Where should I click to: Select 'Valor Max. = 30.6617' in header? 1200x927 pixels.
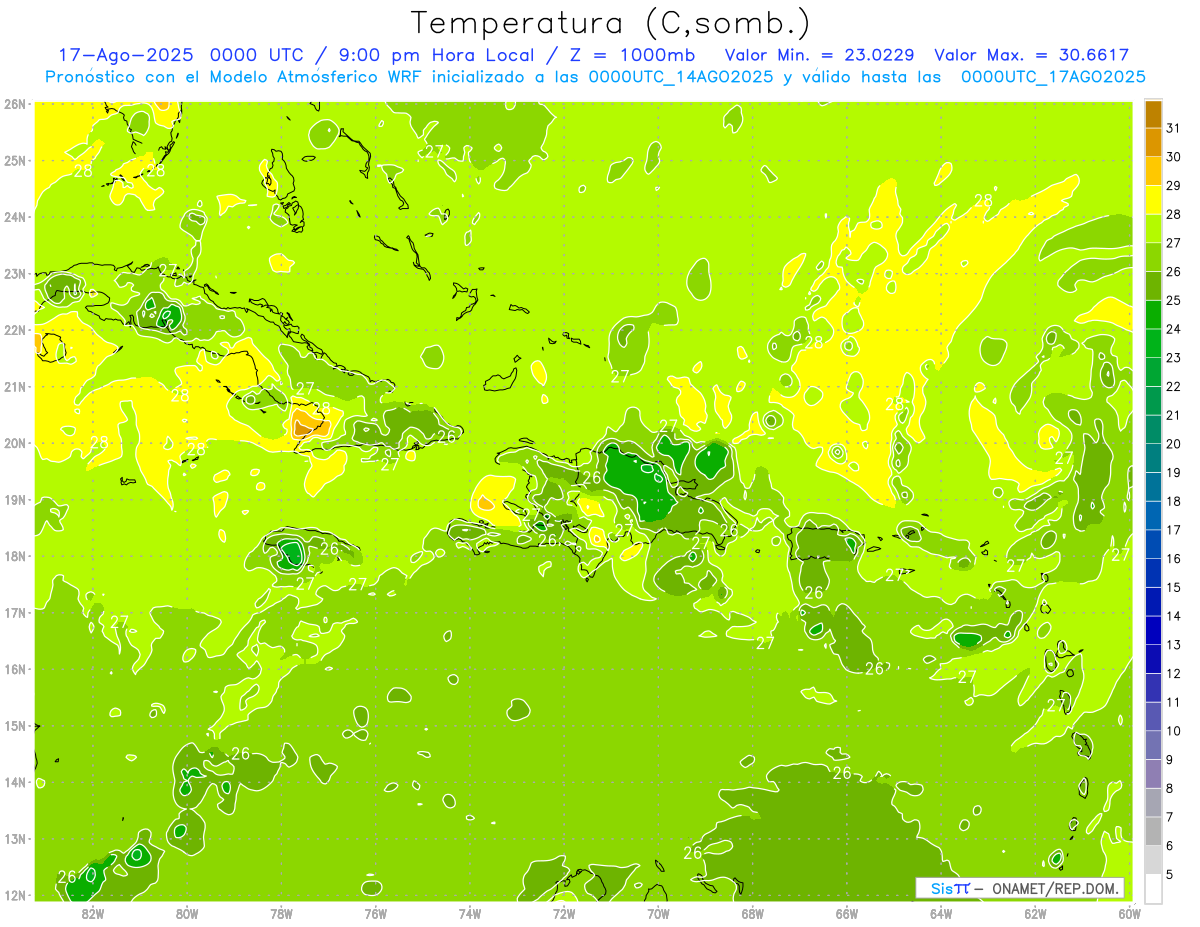coord(1031,55)
